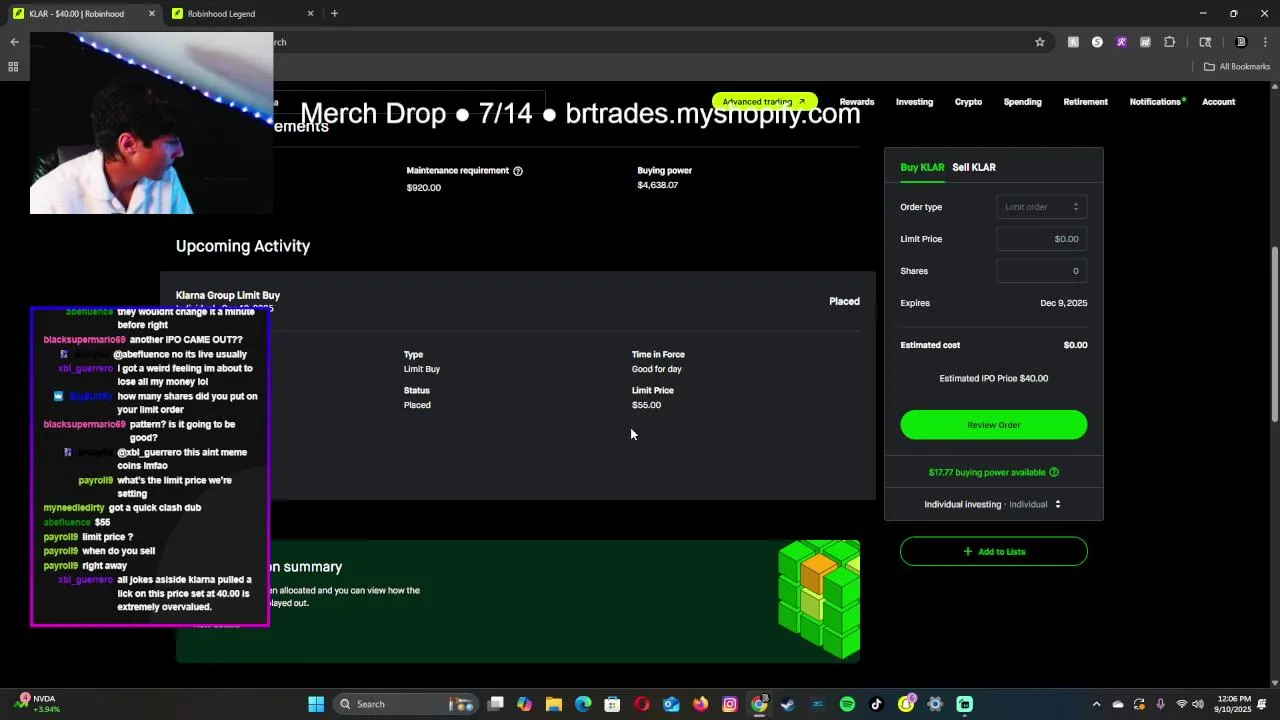Launch Firefox from taskbar
The height and width of the screenshot is (720, 1280).
(700, 704)
